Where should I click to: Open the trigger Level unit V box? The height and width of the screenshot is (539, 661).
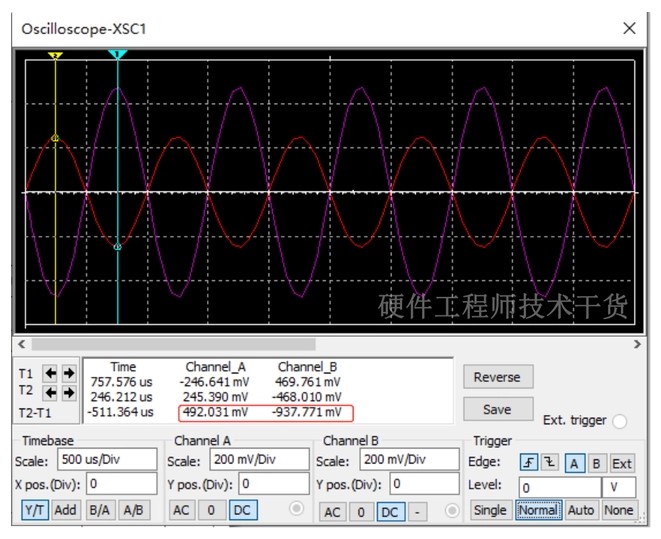point(618,488)
